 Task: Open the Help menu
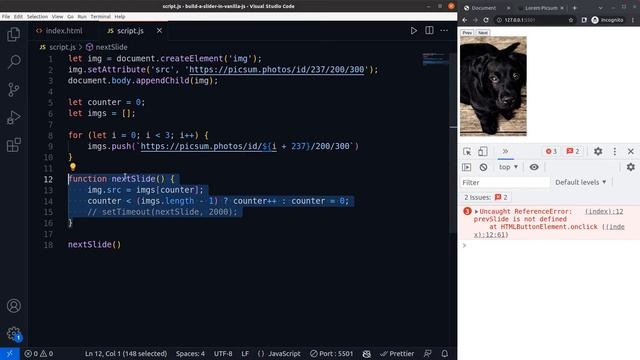pos(120,17)
